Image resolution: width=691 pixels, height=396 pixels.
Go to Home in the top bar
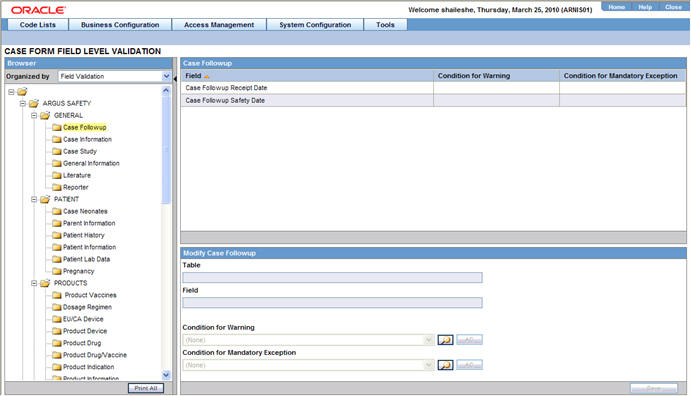point(617,7)
